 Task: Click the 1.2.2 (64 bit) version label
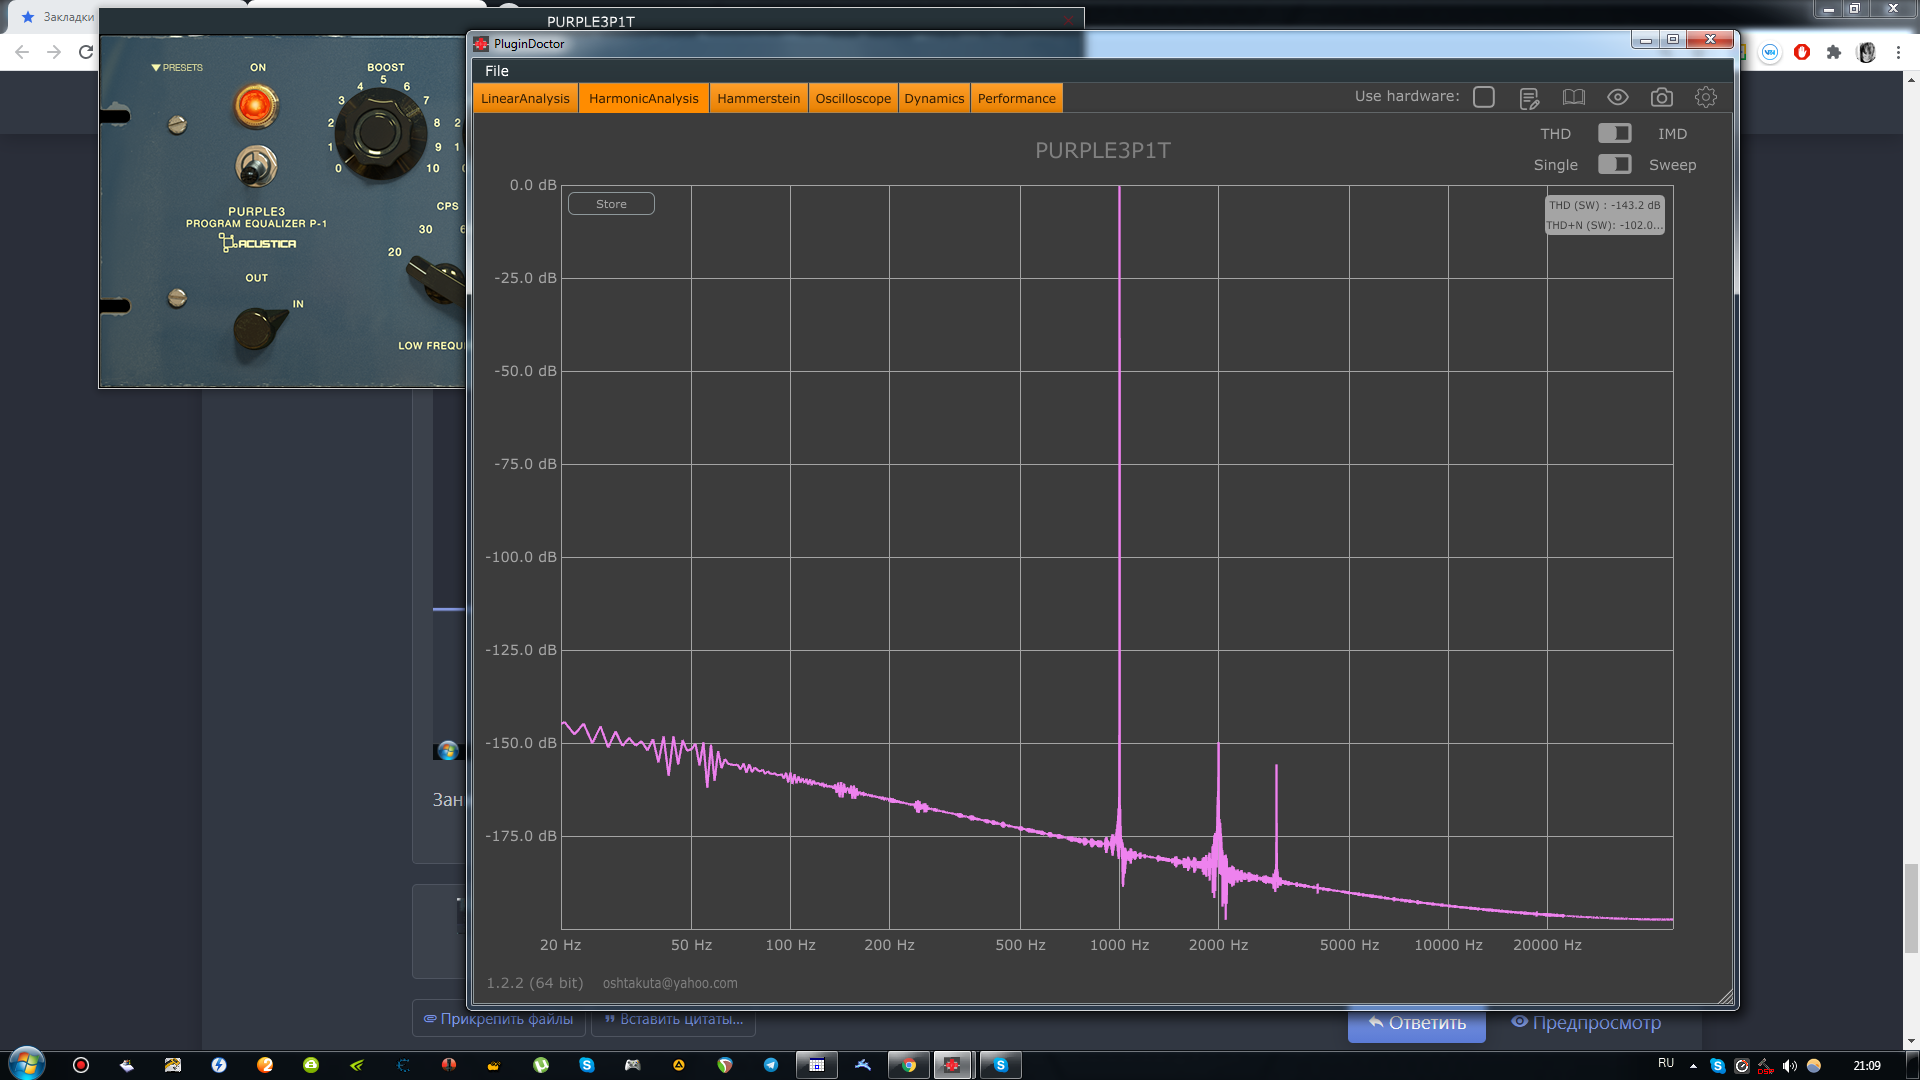[x=535, y=983]
